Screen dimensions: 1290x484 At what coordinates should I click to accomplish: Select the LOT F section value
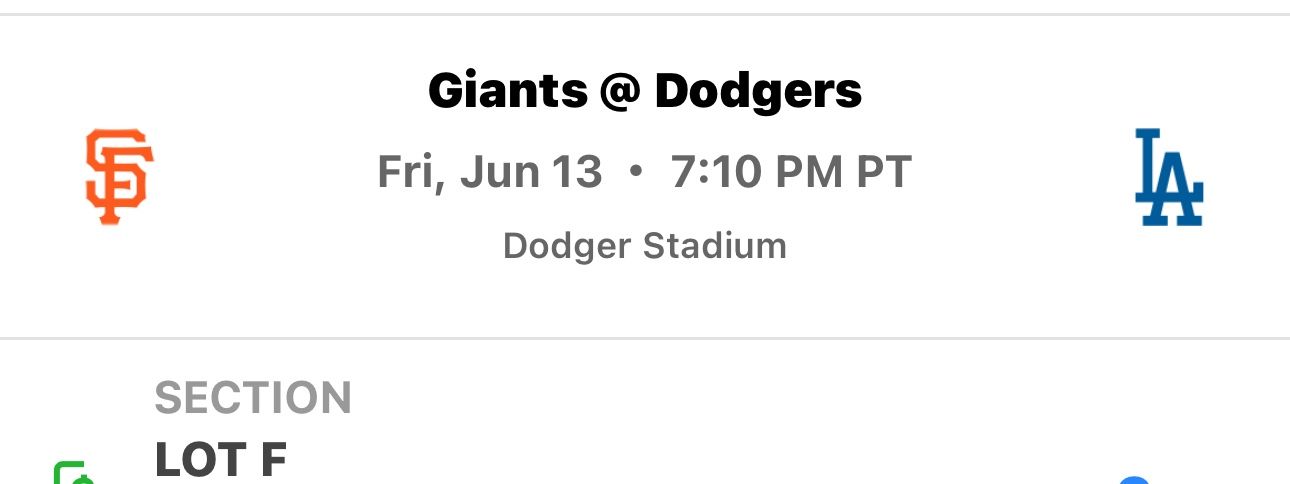221,460
